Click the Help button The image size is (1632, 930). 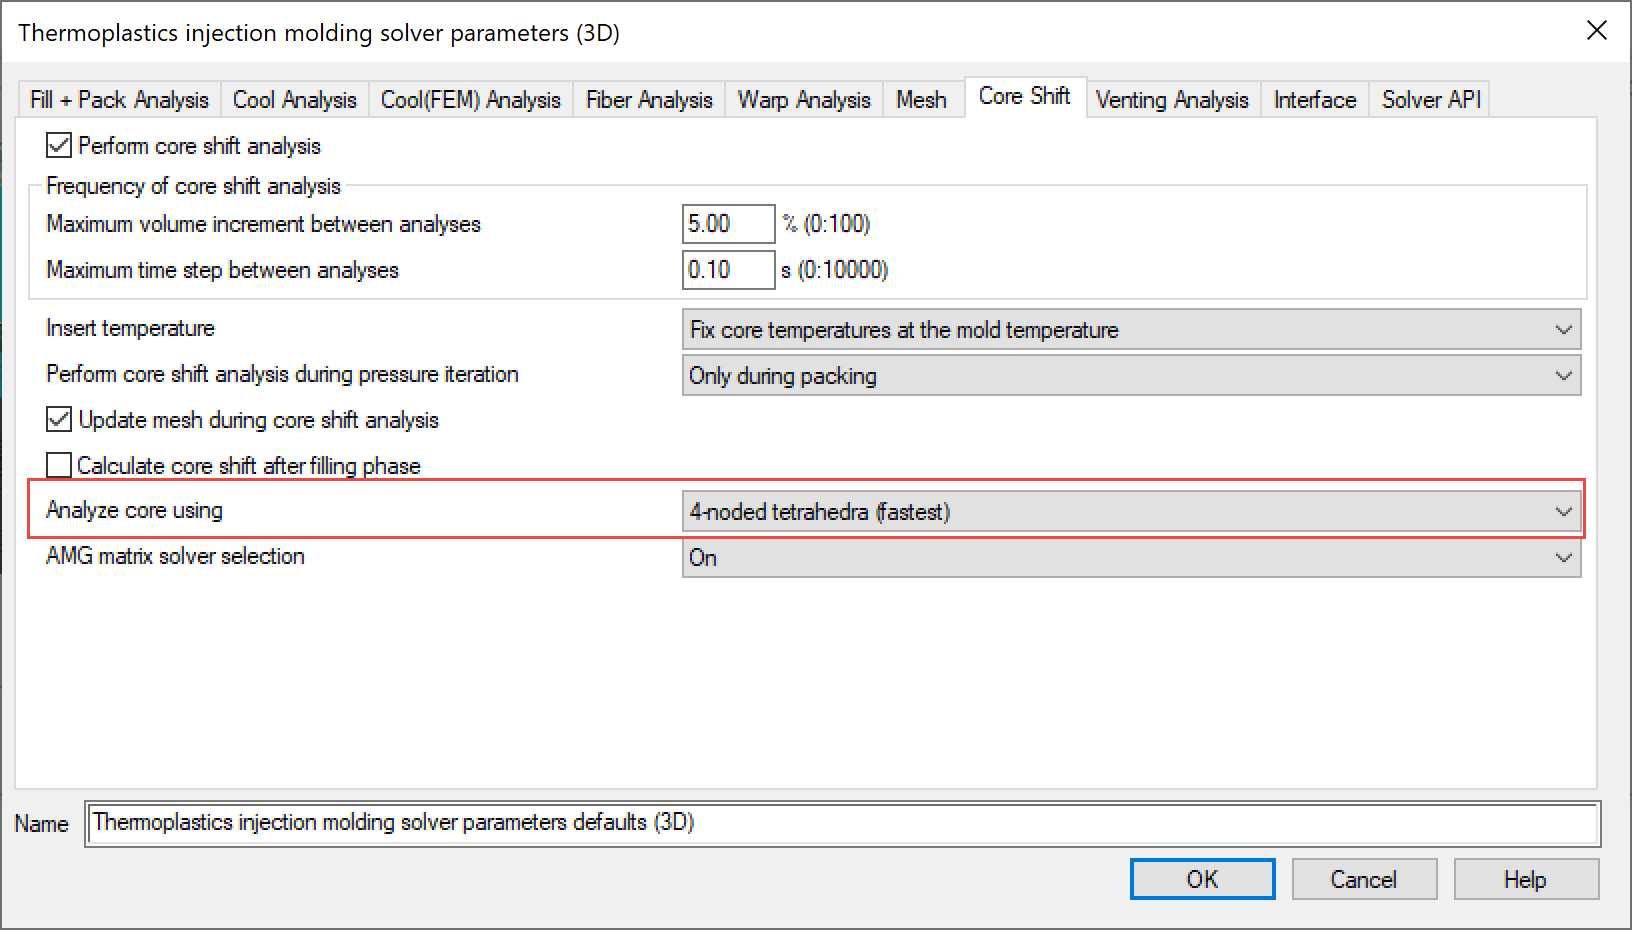[x=1526, y=878]
